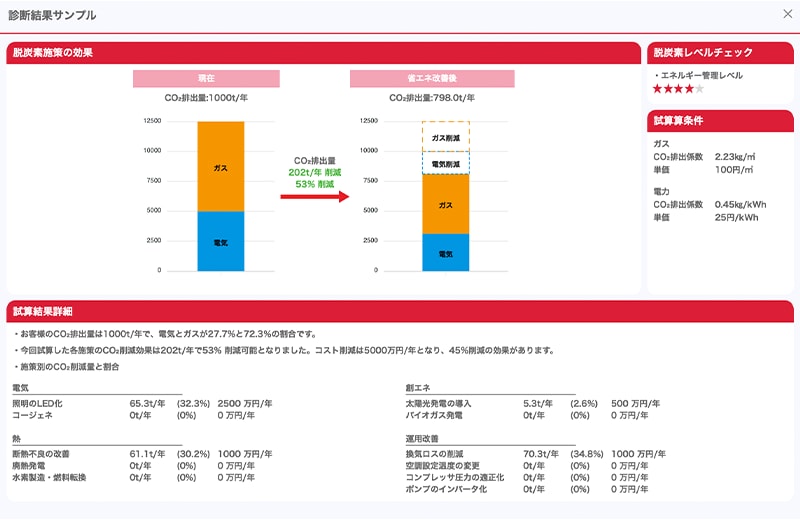Close the 診断結果サンプル dialog
Screen dimensions: 800x520
tap(788, 14)
